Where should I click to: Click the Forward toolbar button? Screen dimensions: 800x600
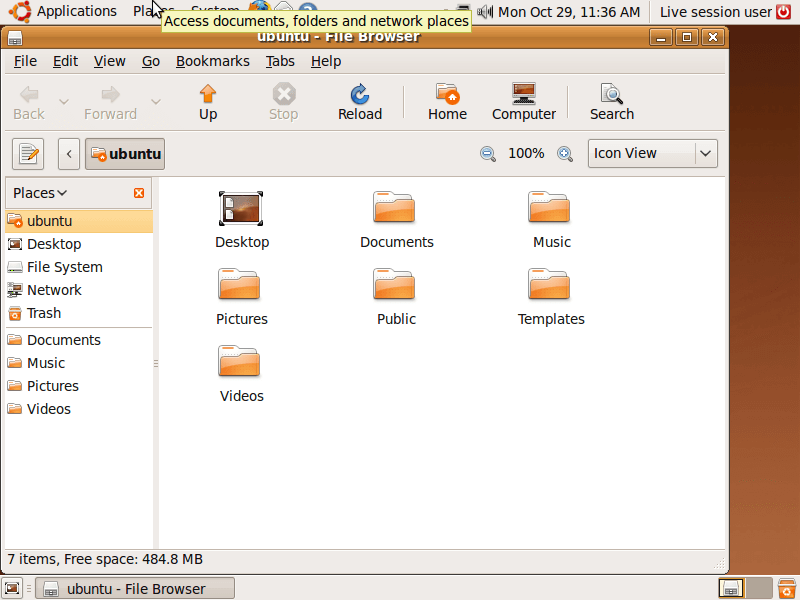click(x=110, y=103)
